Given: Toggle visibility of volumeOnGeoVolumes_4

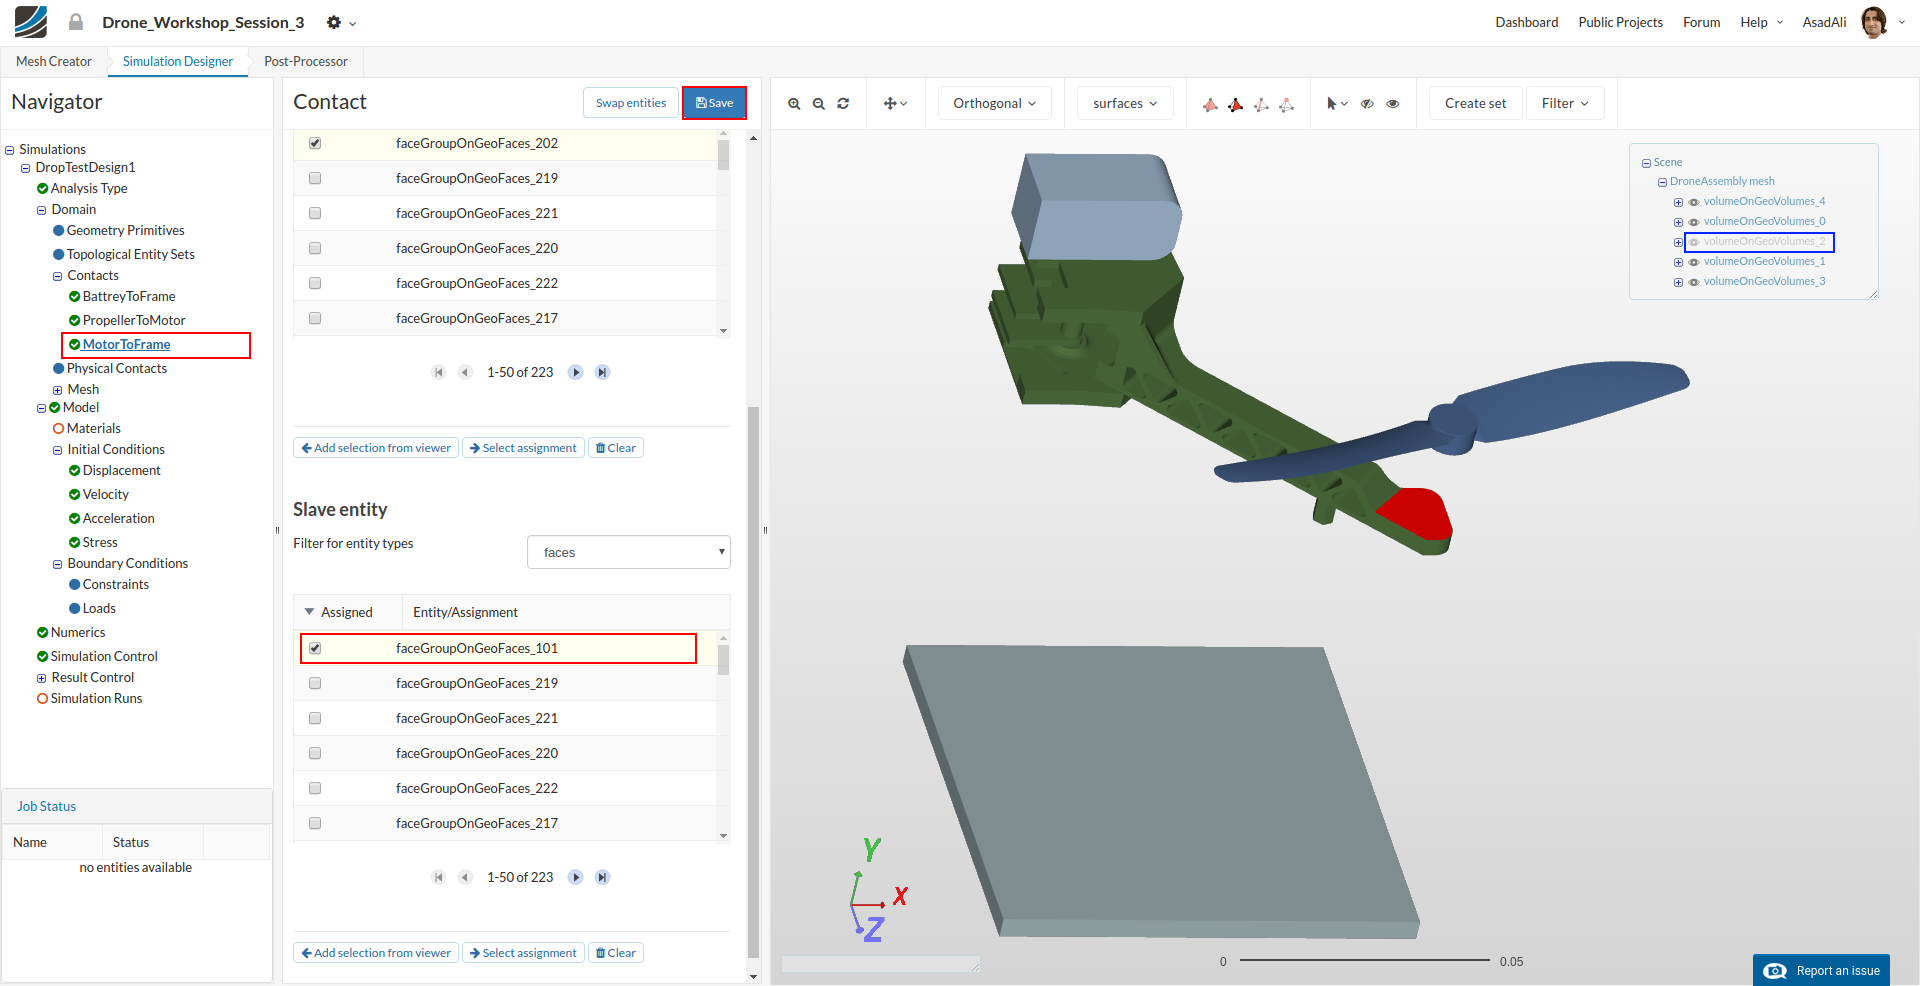Looking at the screenshot, I should 1694,202.
